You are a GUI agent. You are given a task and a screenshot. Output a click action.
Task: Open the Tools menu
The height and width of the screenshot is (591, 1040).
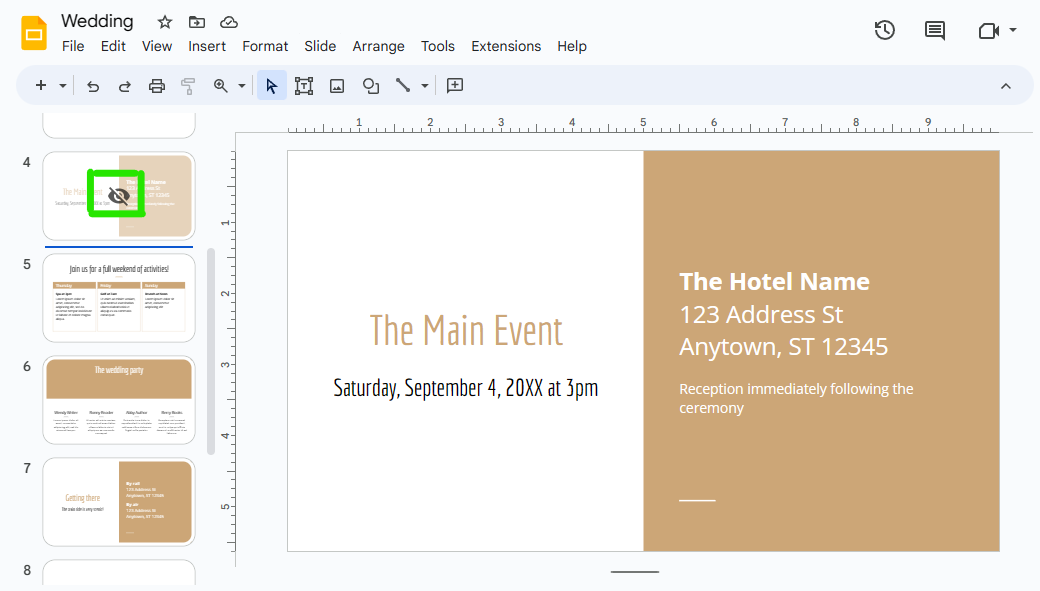(438, 46)
